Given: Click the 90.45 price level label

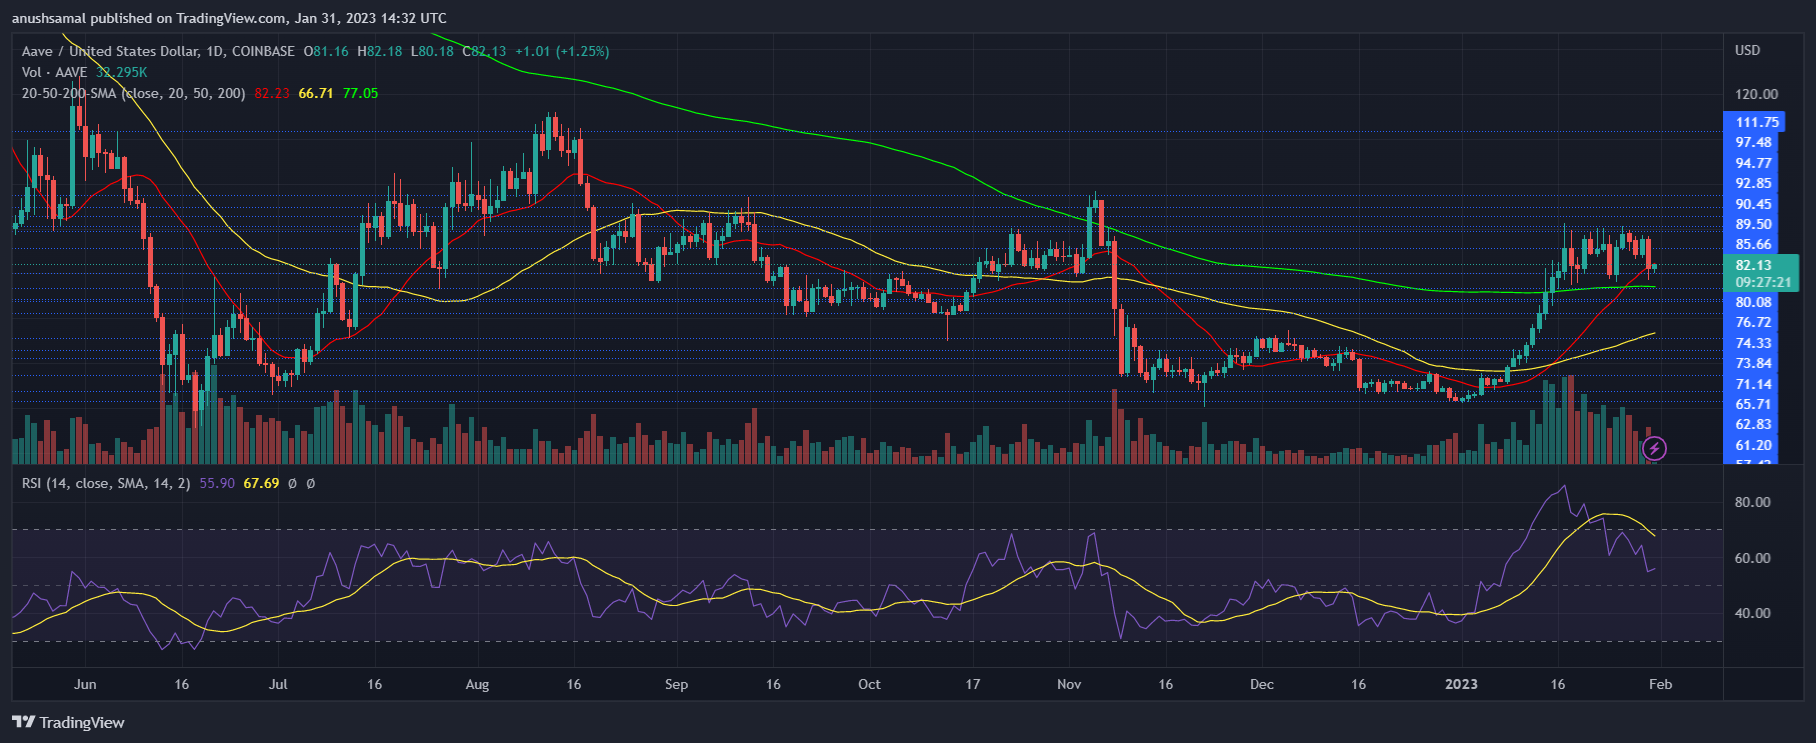Looking at the screenshot, I should pos(1753,204).
